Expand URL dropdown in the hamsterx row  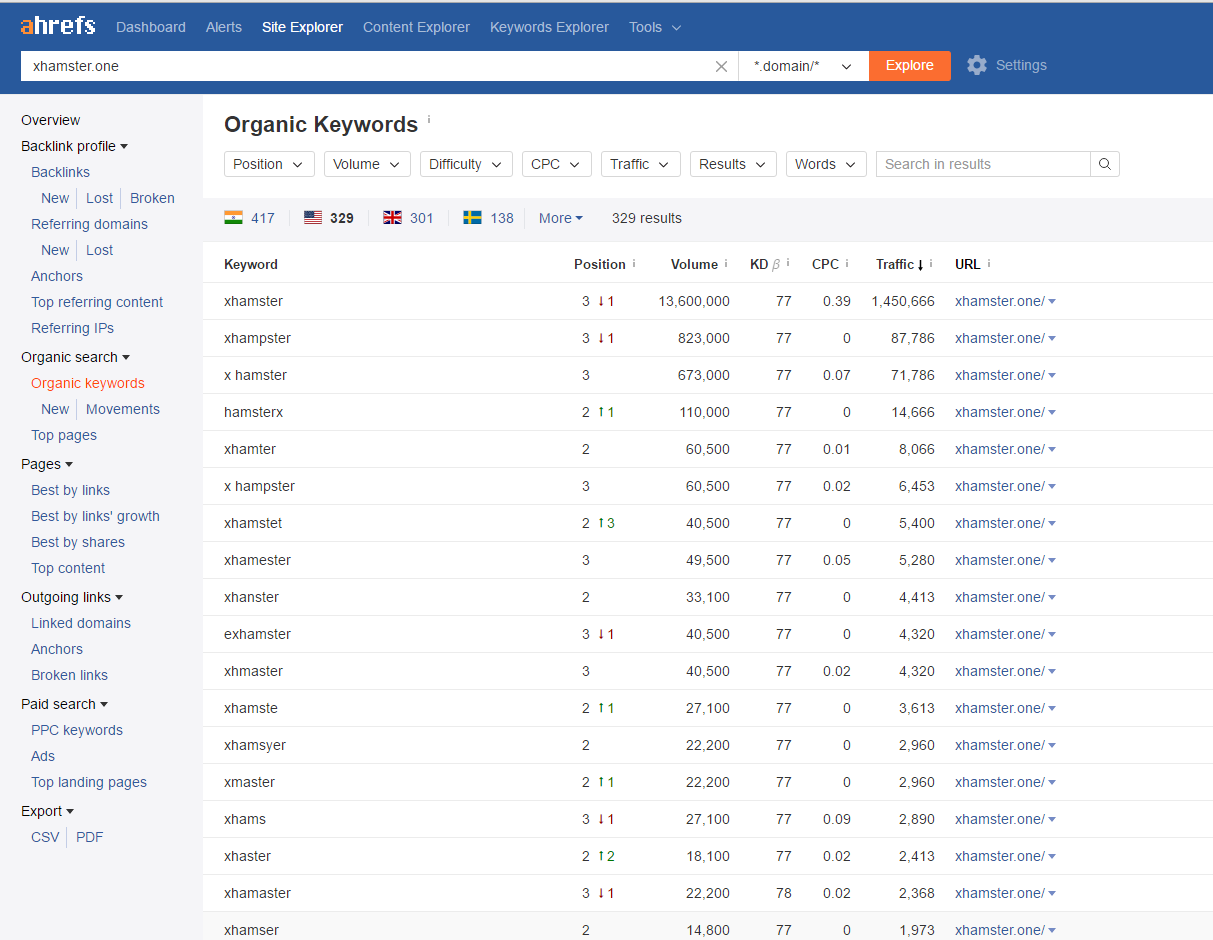click(x=1052, y=413)
